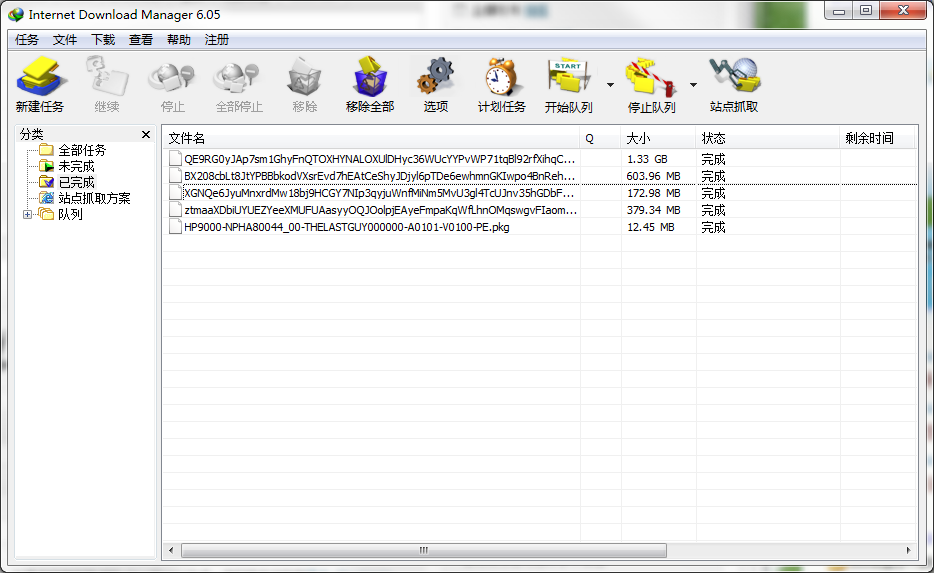
Task: Click the scrollbar right arrow
Action: [908, 550]
